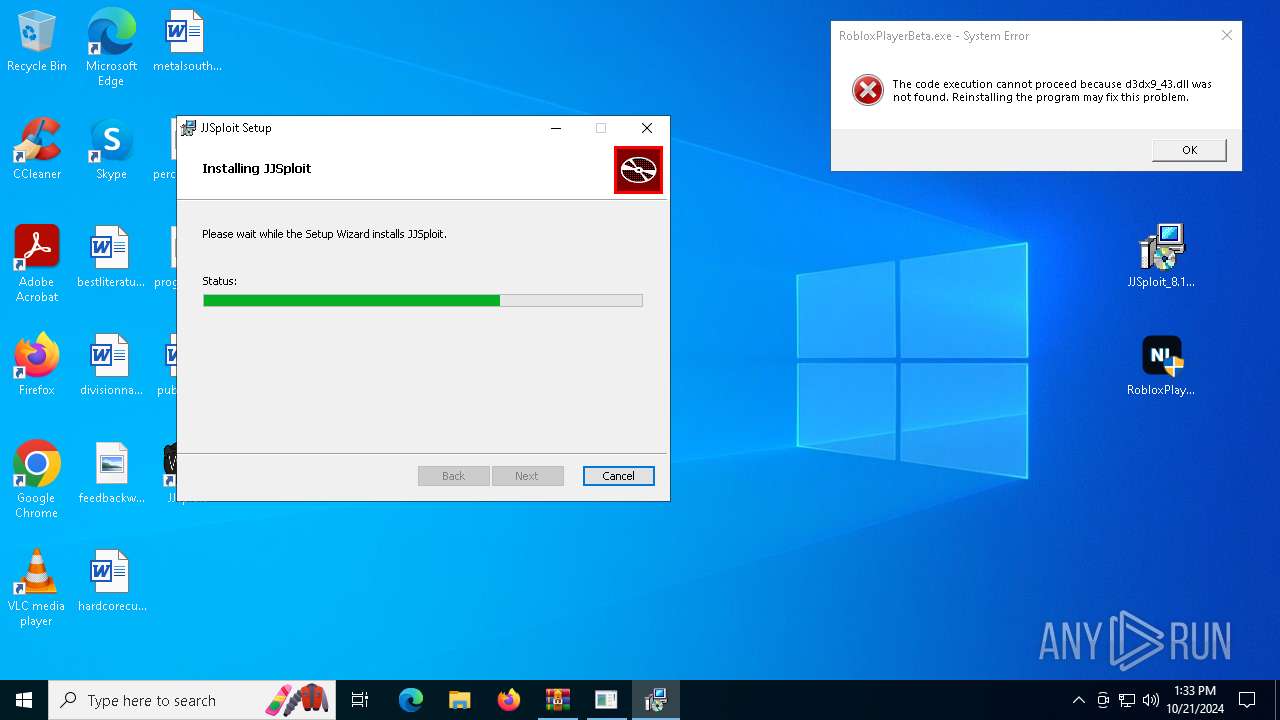Switch to the installer taskbar button

click(655, 700)
